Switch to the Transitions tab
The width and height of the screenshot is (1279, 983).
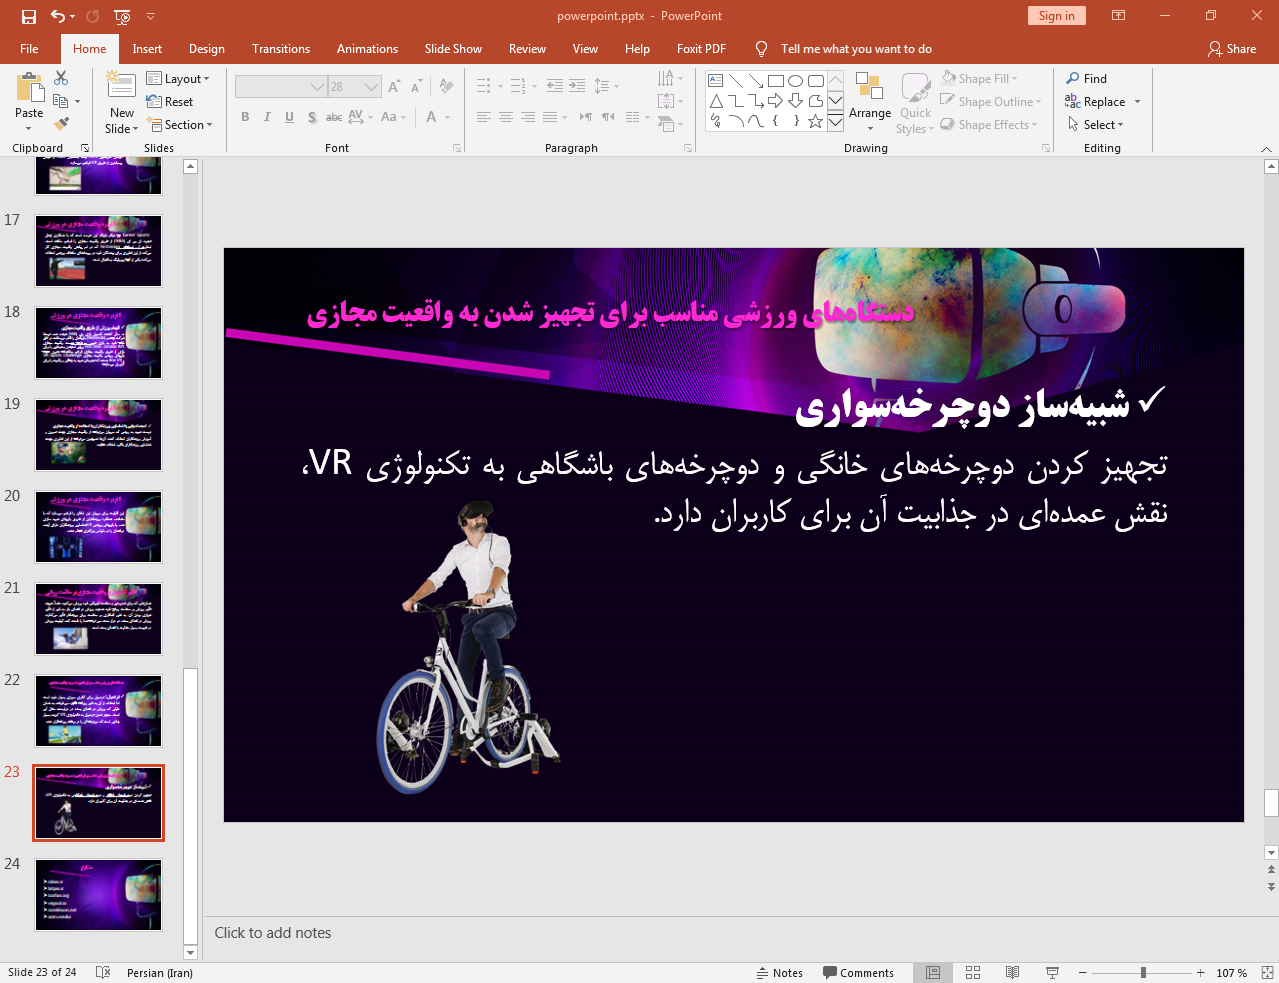click(281, 49)
